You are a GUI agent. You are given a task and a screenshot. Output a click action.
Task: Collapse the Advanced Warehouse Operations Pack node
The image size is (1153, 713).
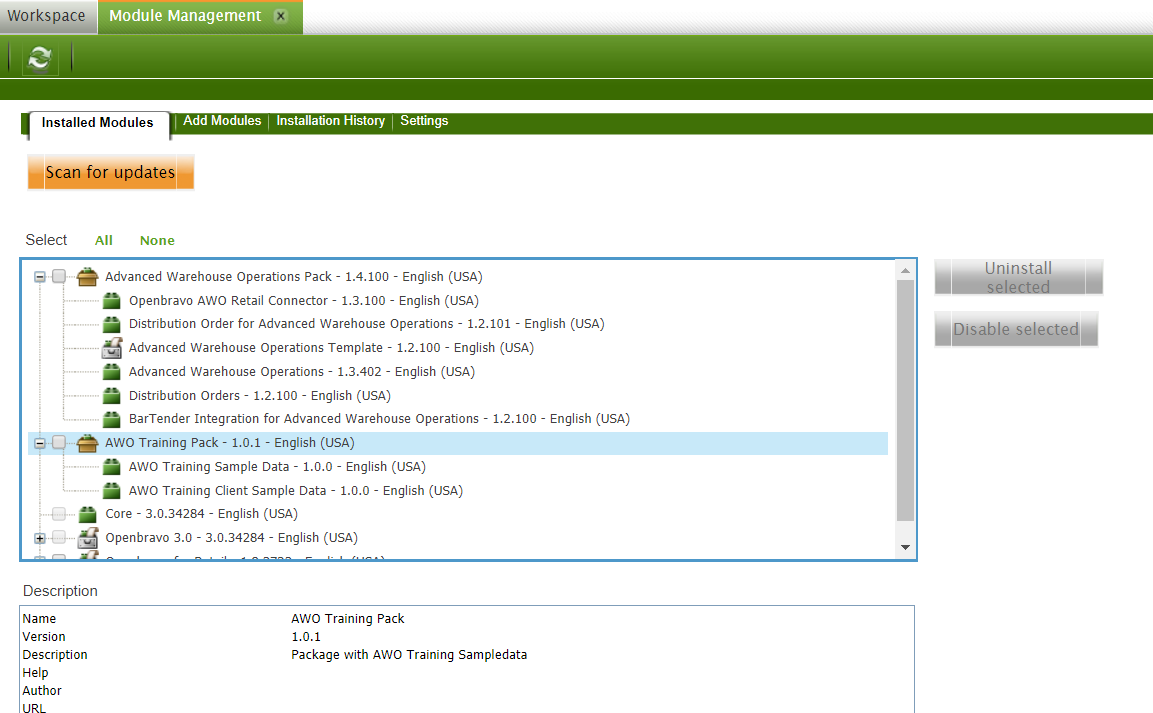click(40, 277)
